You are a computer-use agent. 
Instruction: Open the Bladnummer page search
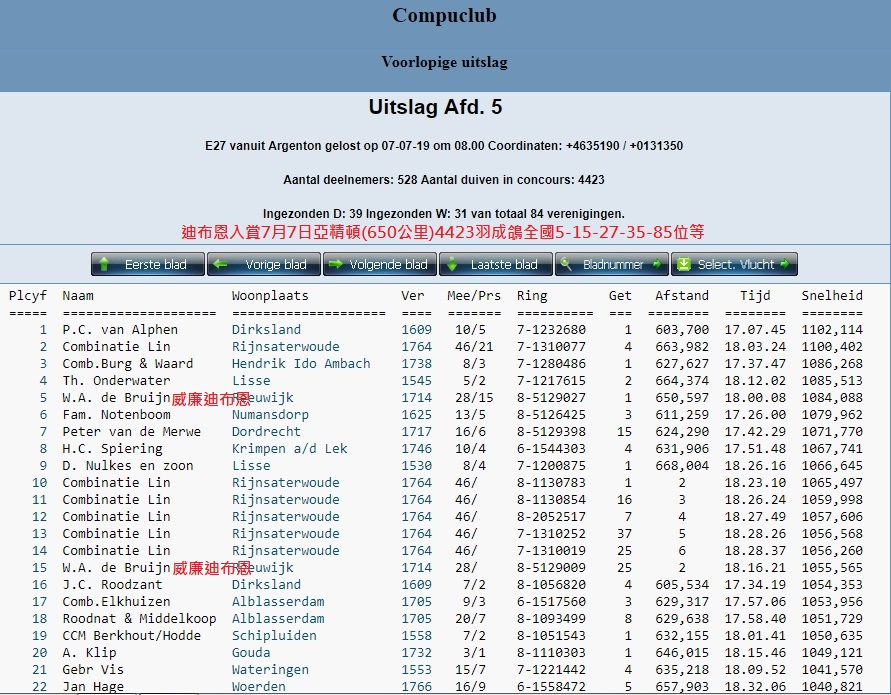pos(612,264)
